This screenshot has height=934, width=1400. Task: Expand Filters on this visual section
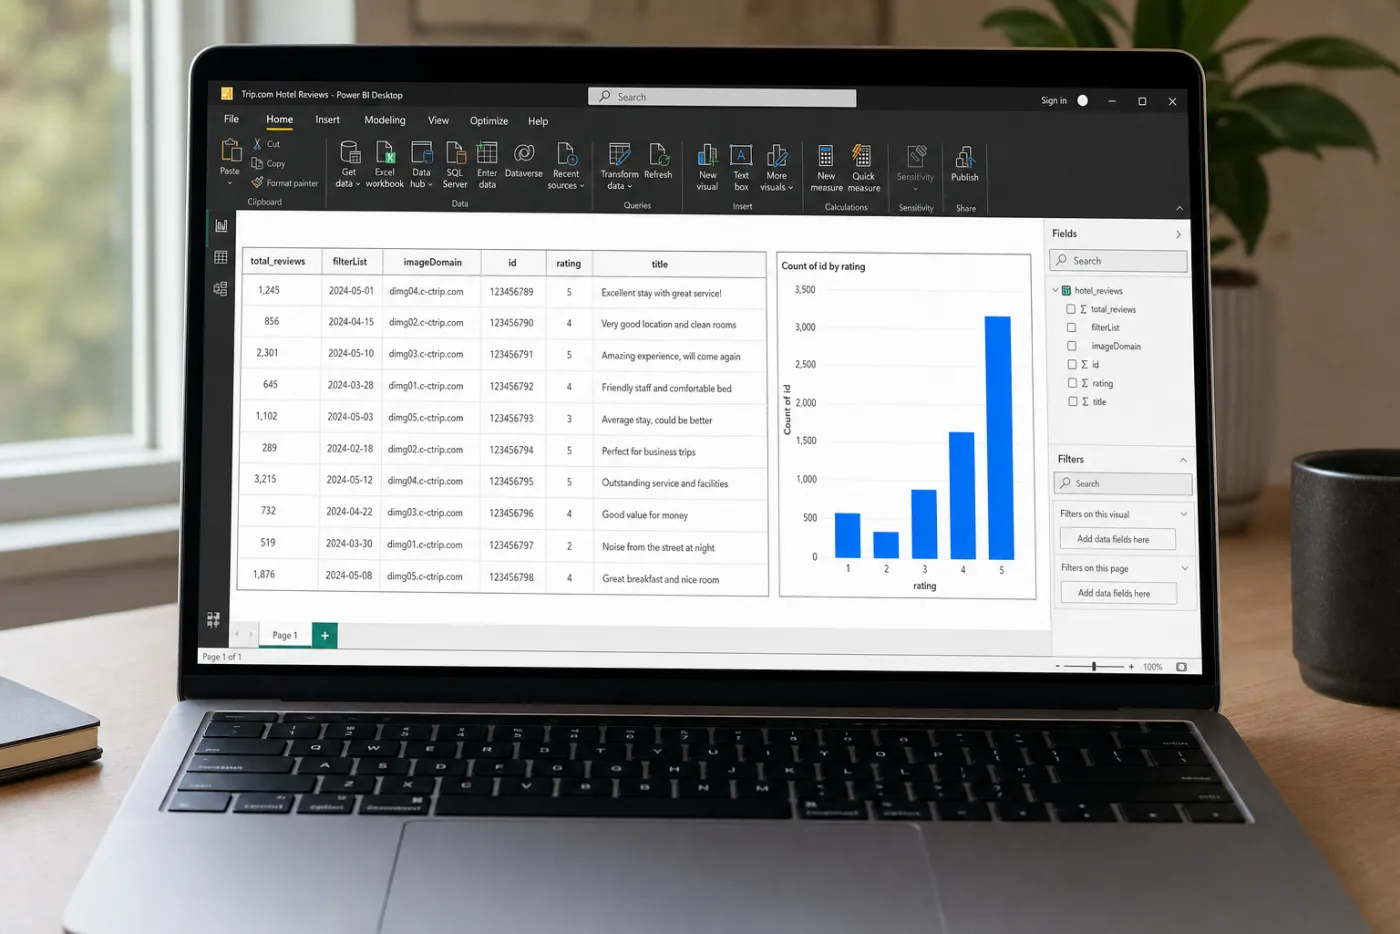point(1184,514)
